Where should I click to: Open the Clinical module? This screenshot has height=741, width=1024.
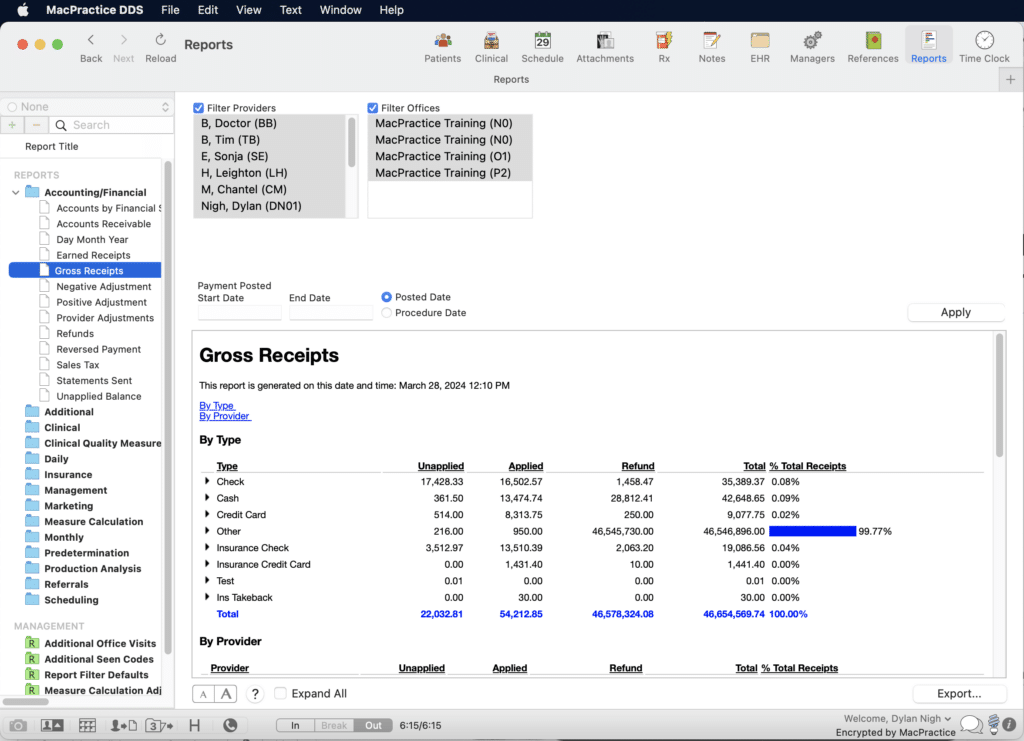tap(491, 47)
